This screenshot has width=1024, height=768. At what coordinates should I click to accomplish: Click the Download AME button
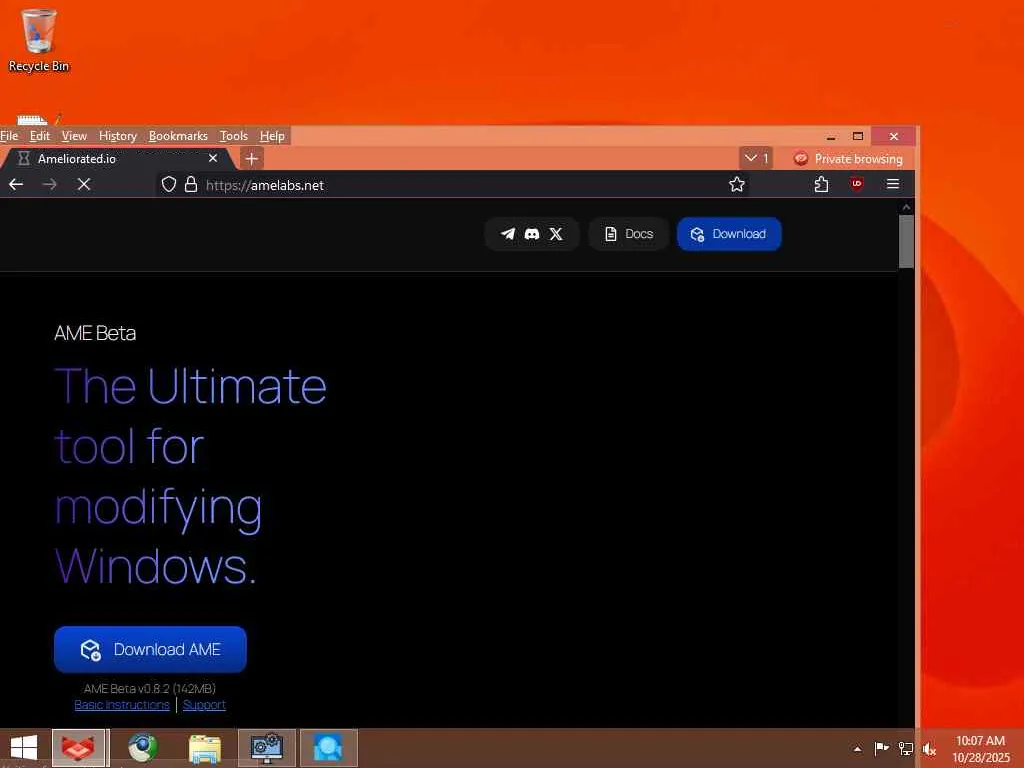click(x=150, y=650)
